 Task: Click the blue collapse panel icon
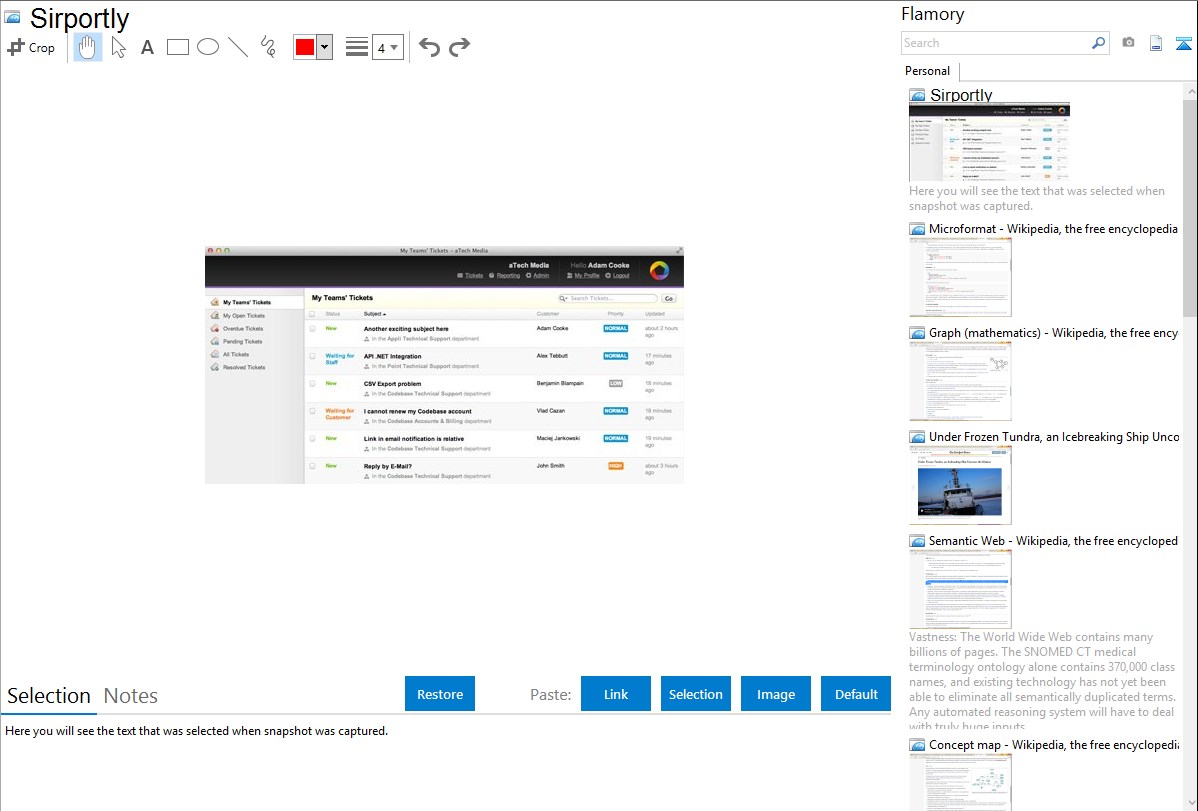pyautogui.click(x=1183, y=43)
